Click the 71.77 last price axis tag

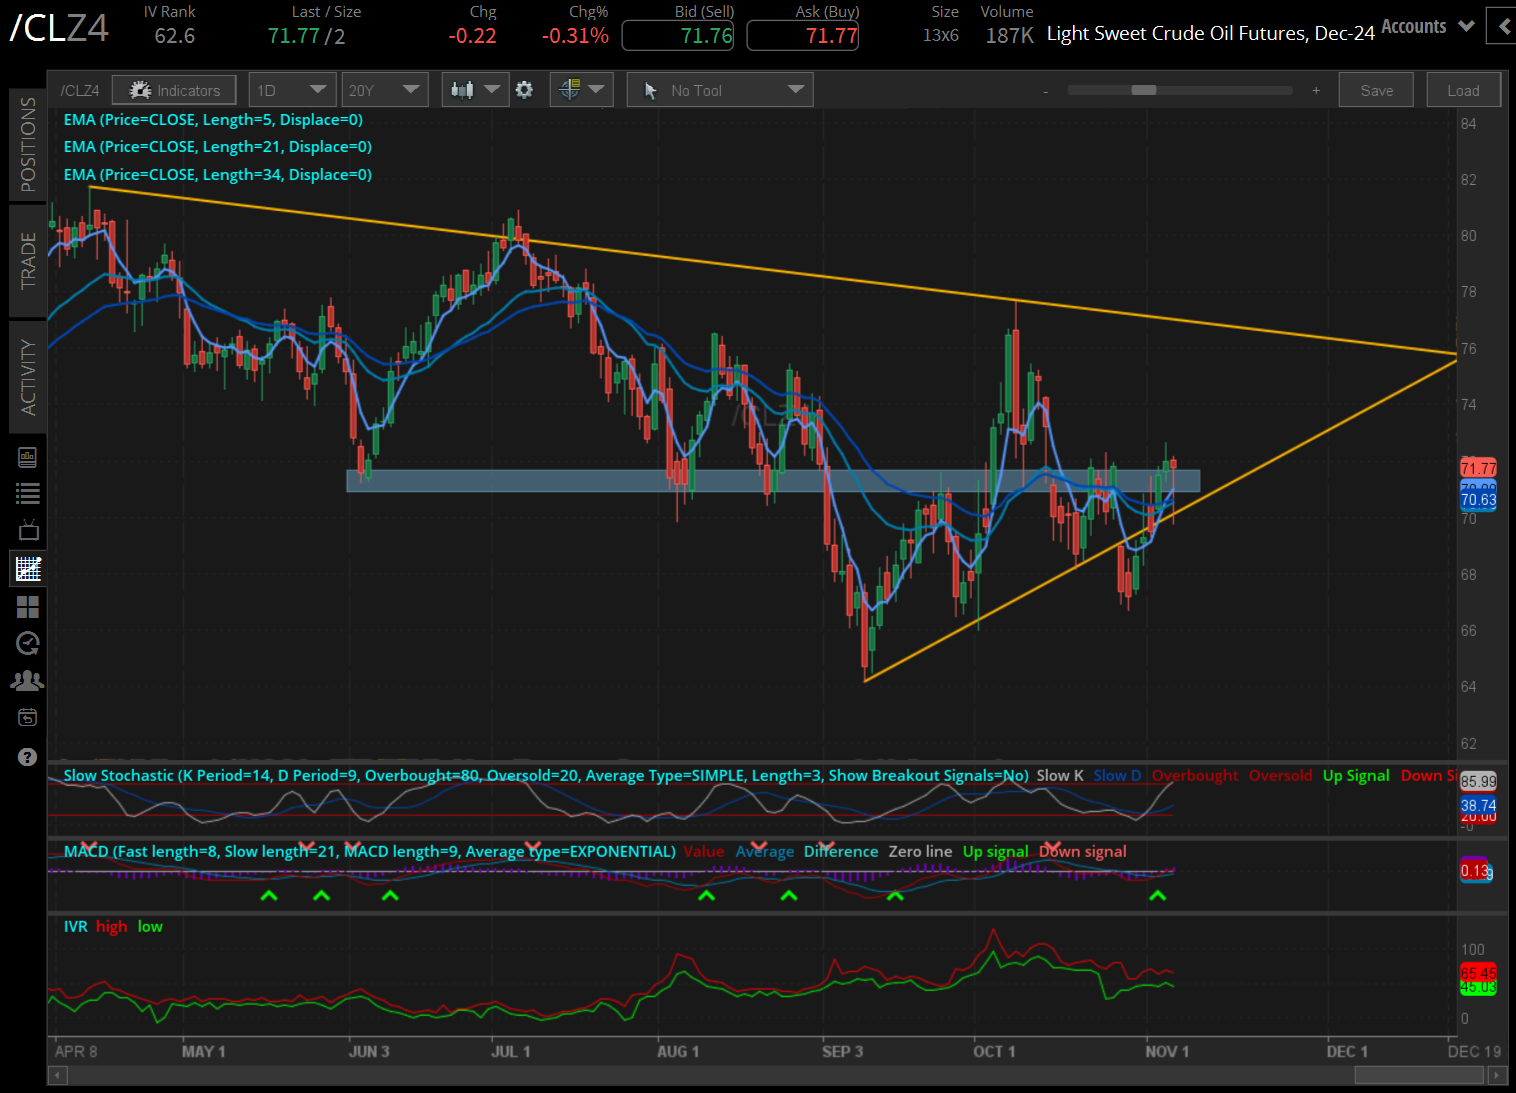point(1478,468)
